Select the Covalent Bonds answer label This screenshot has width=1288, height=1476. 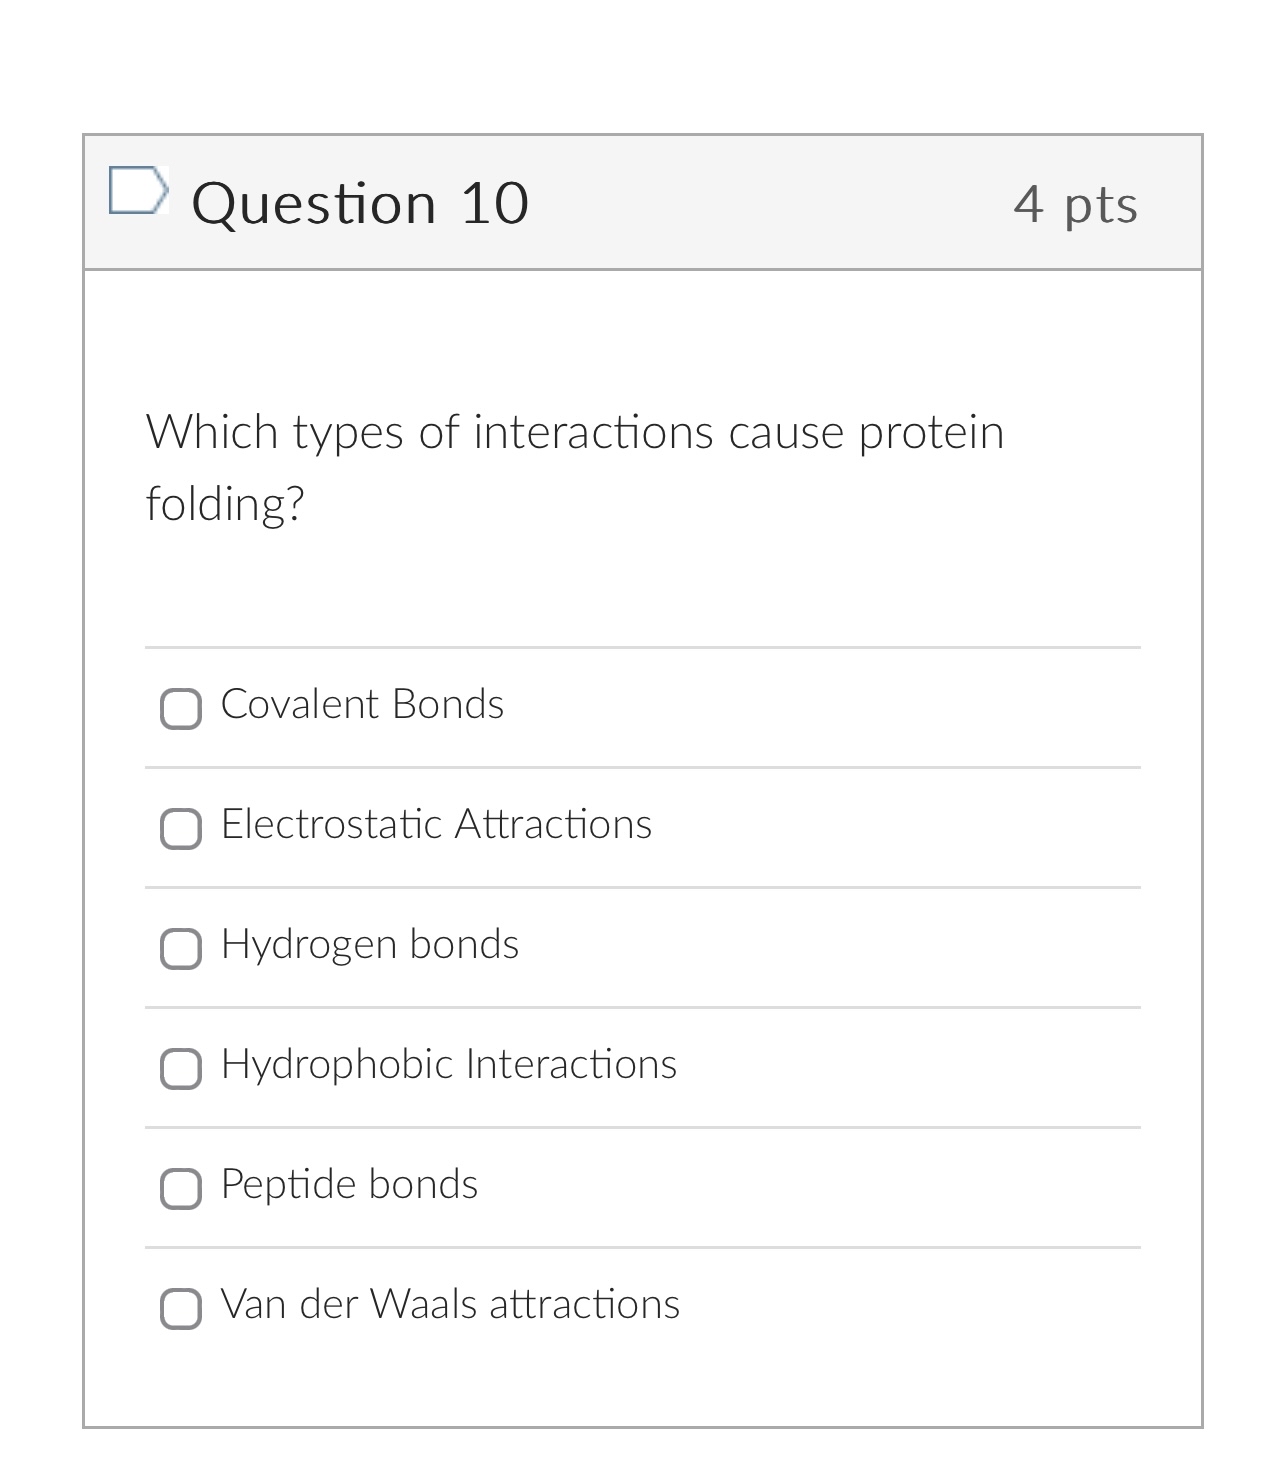point(364,705)
